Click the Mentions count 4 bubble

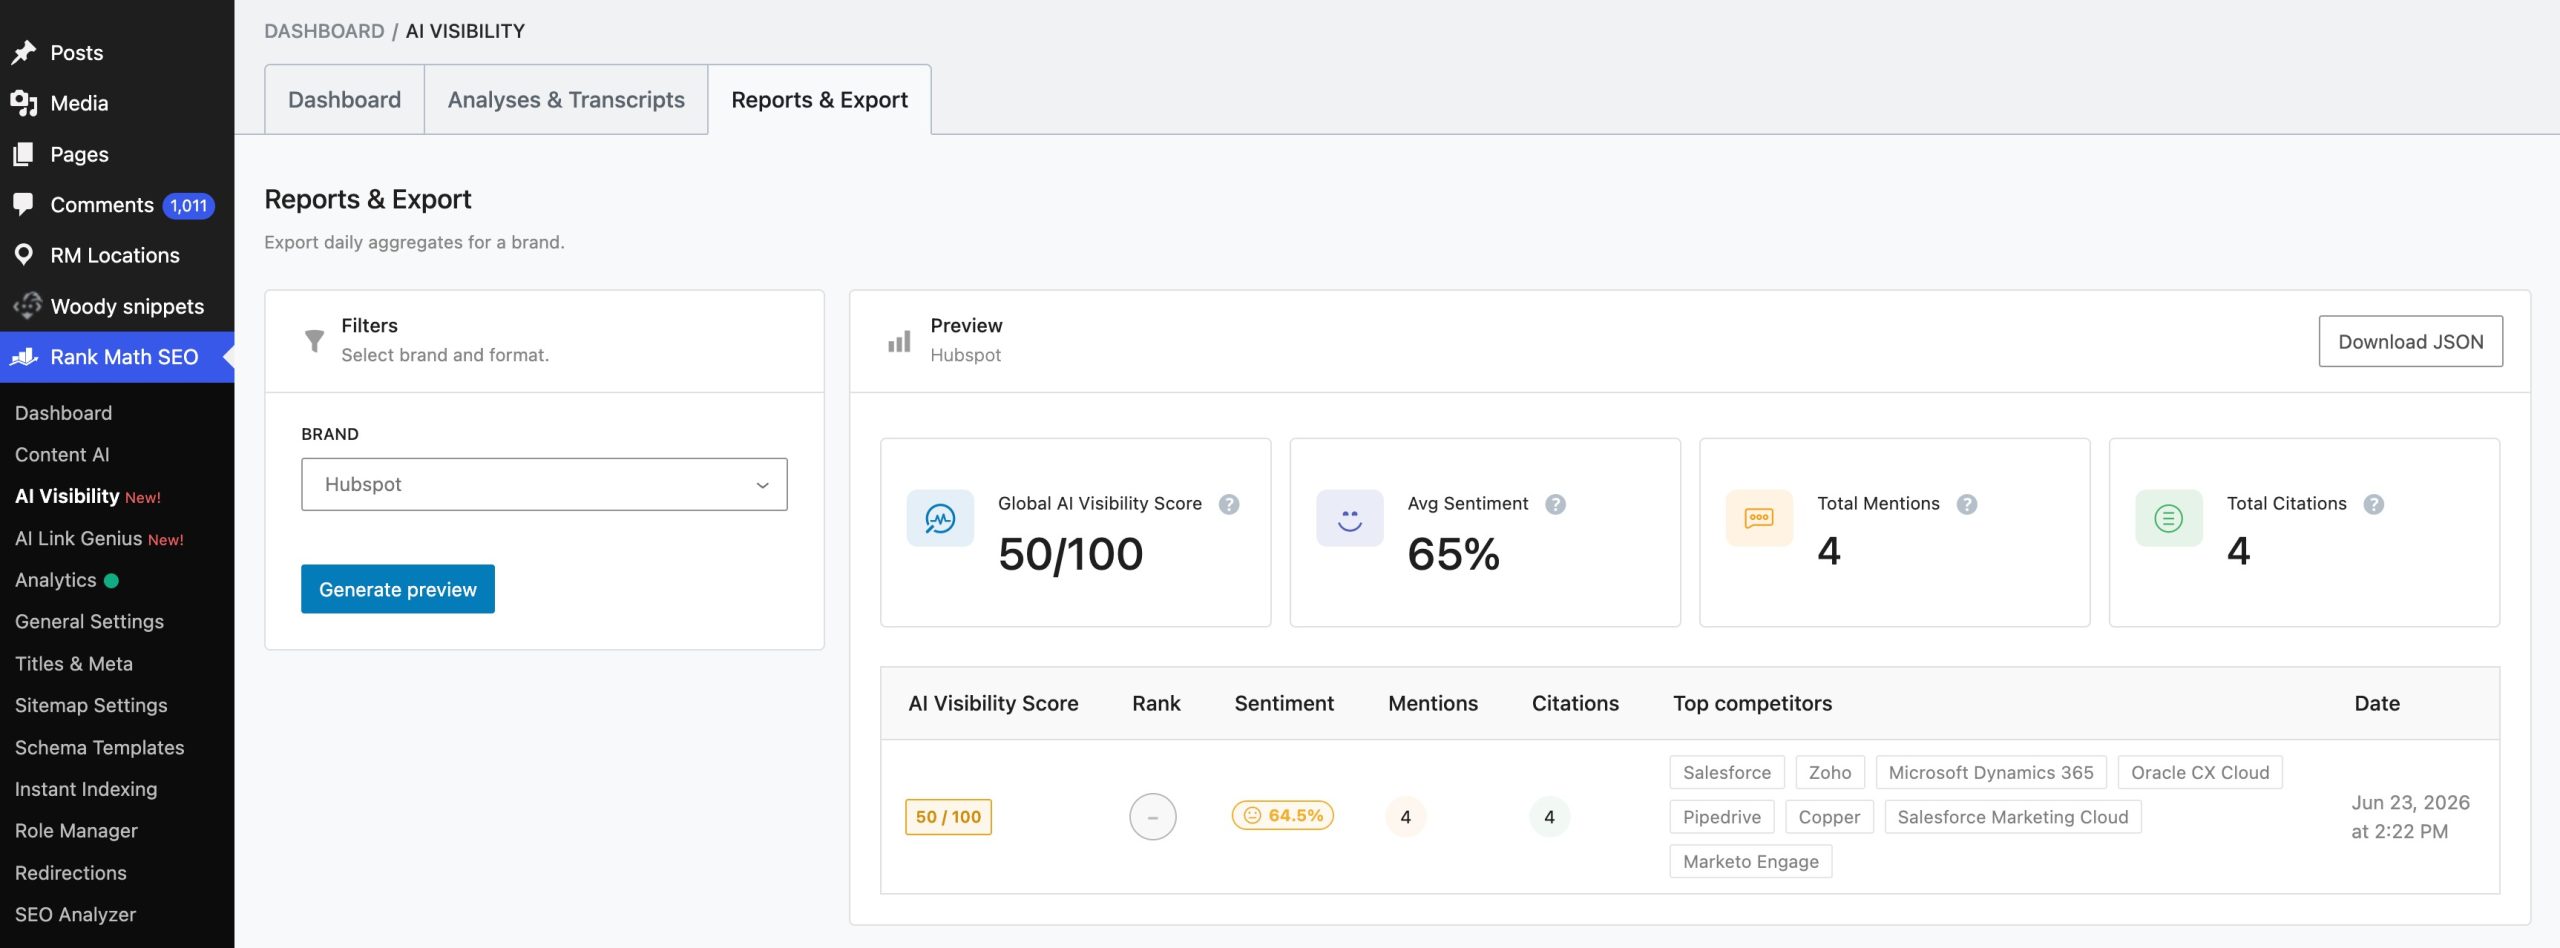pos(1406,817)
